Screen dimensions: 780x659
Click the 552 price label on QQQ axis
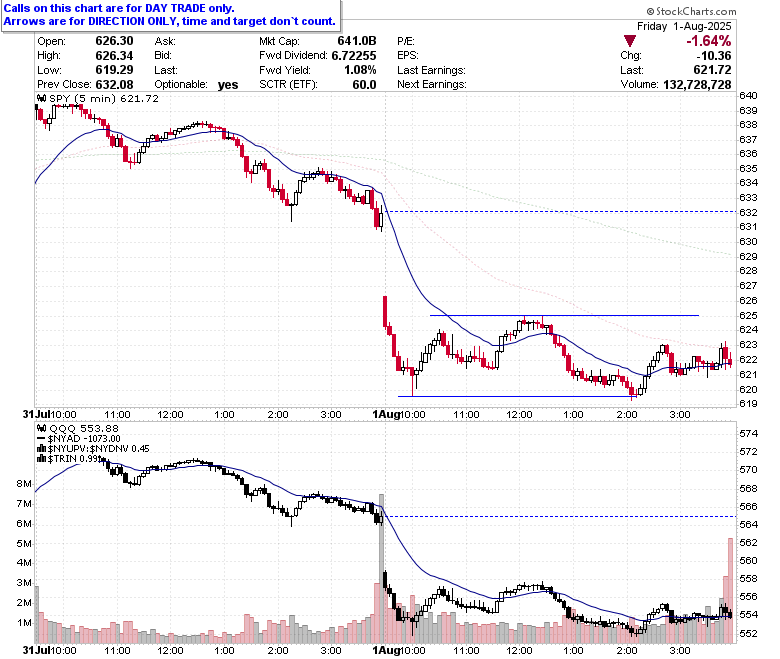748,633
